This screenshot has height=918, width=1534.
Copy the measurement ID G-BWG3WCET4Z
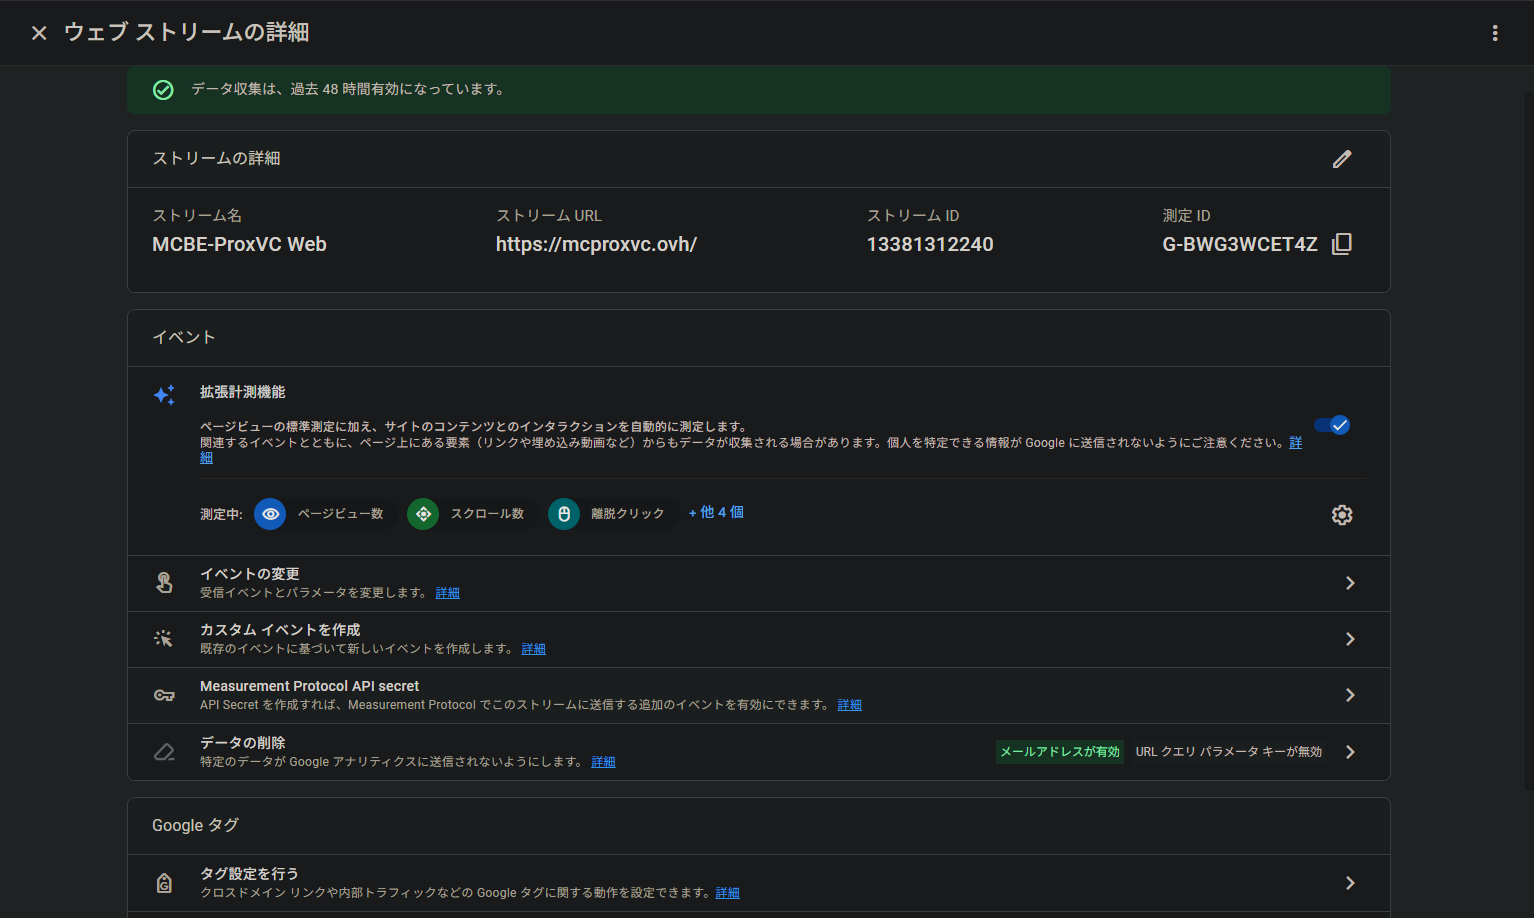pyautogui.click(x=1342, y=244)
